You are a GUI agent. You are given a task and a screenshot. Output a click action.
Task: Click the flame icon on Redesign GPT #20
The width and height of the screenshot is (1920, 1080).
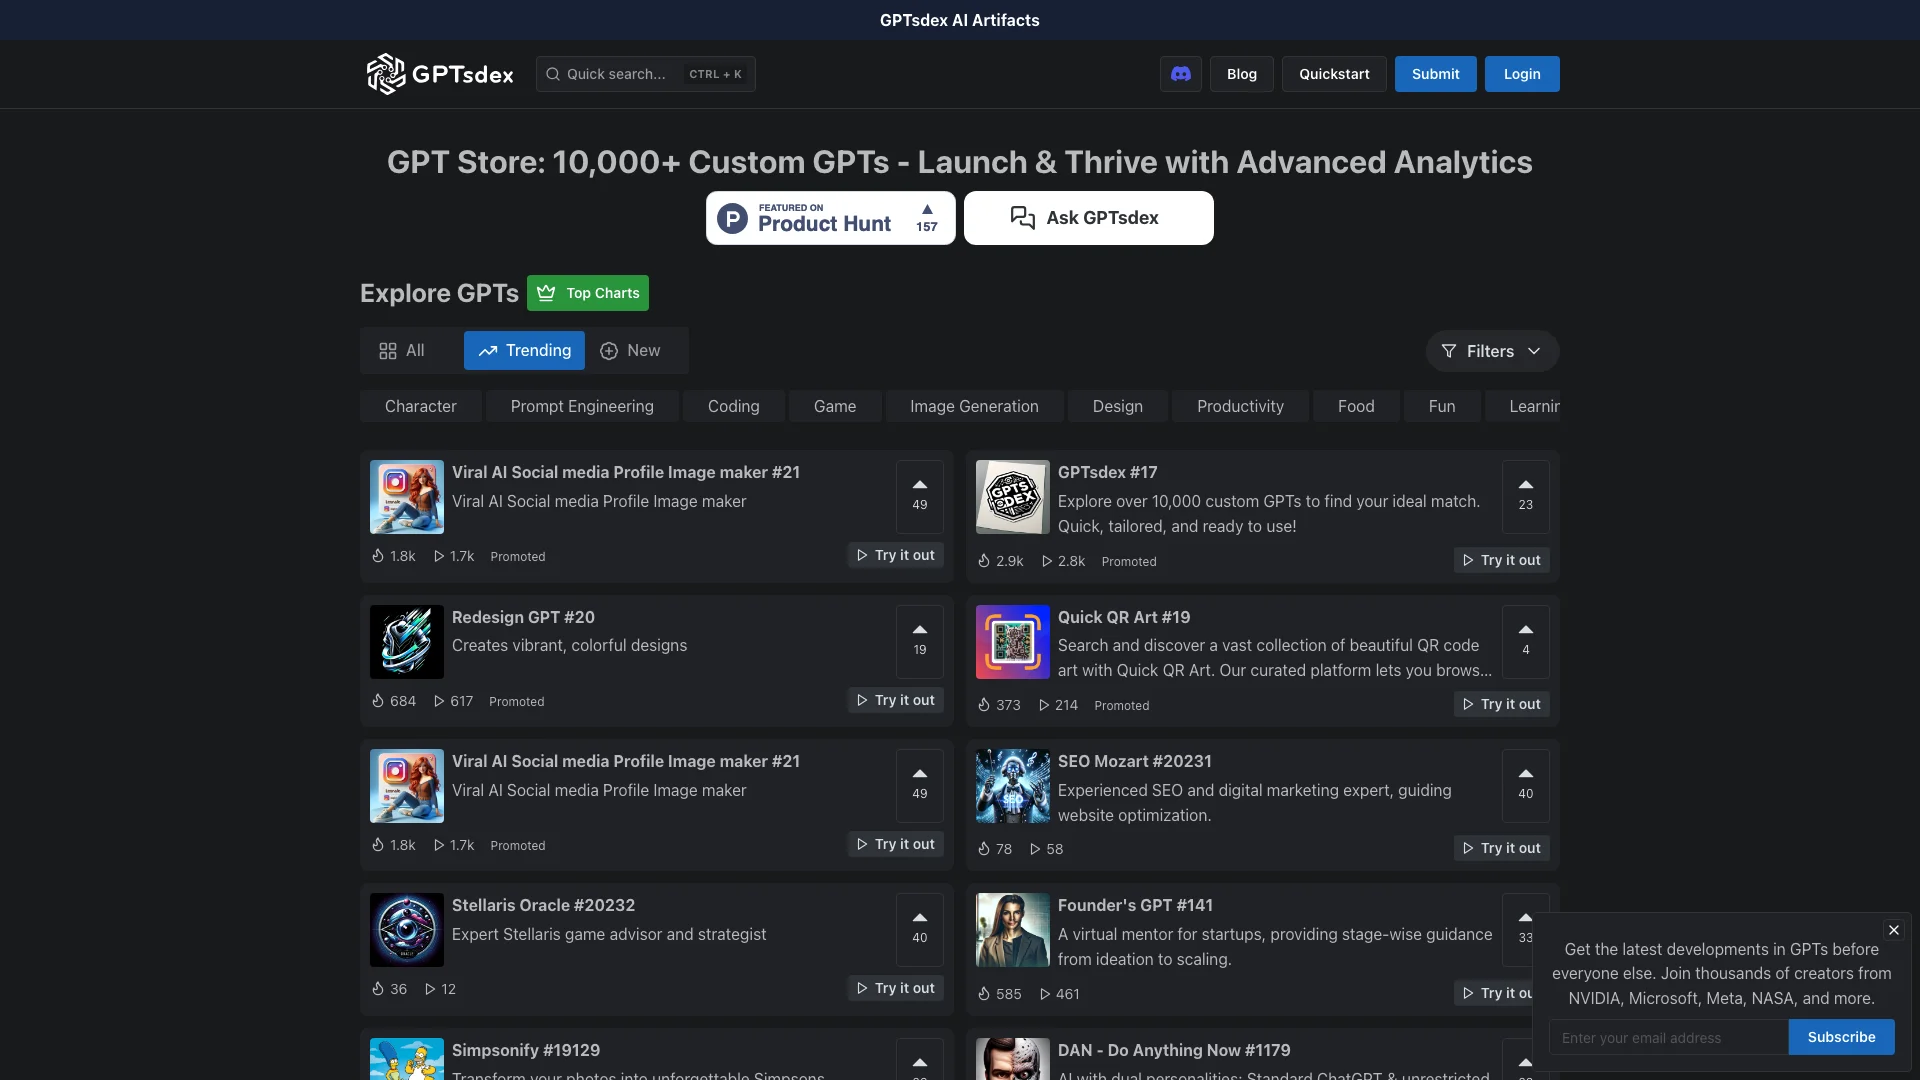coord(378,701)
